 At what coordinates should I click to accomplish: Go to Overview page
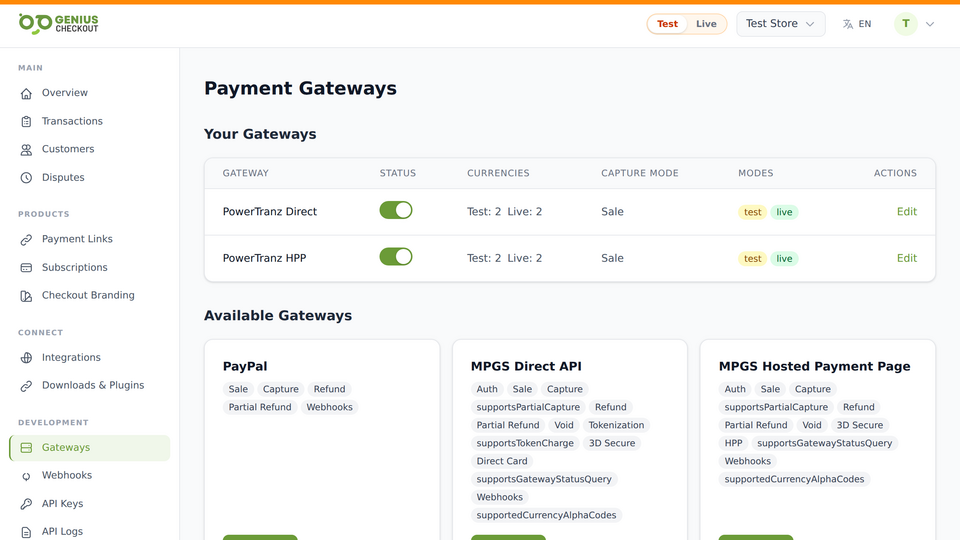[x=89, y=93]
